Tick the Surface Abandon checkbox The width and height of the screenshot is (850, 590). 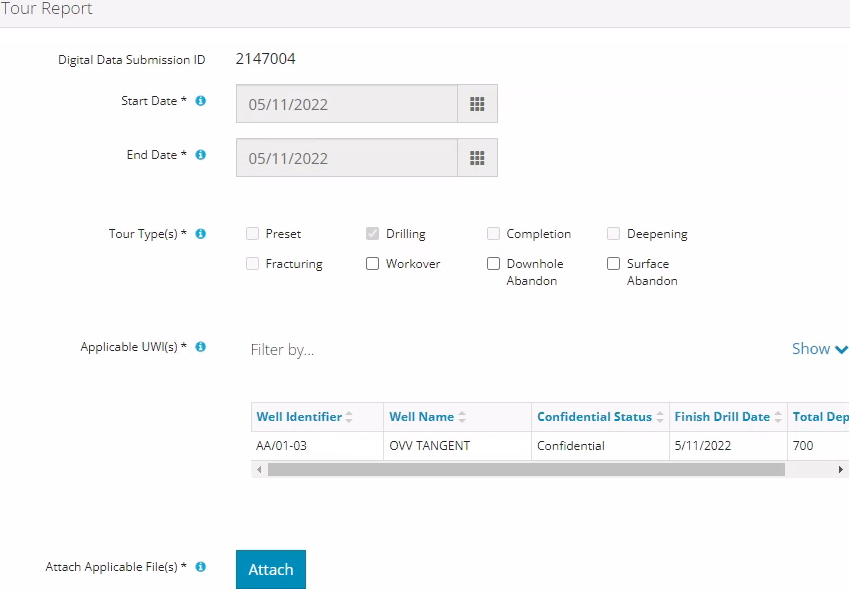click(614, 264)
